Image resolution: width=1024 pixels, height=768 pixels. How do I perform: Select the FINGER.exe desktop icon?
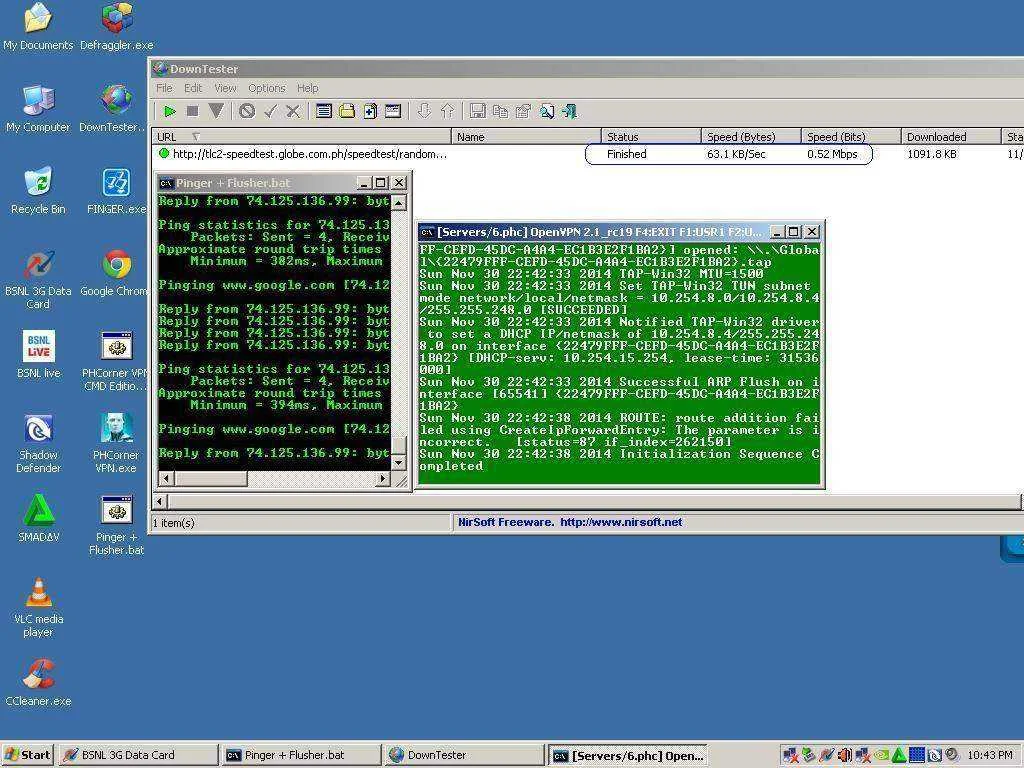coord(116,191)
